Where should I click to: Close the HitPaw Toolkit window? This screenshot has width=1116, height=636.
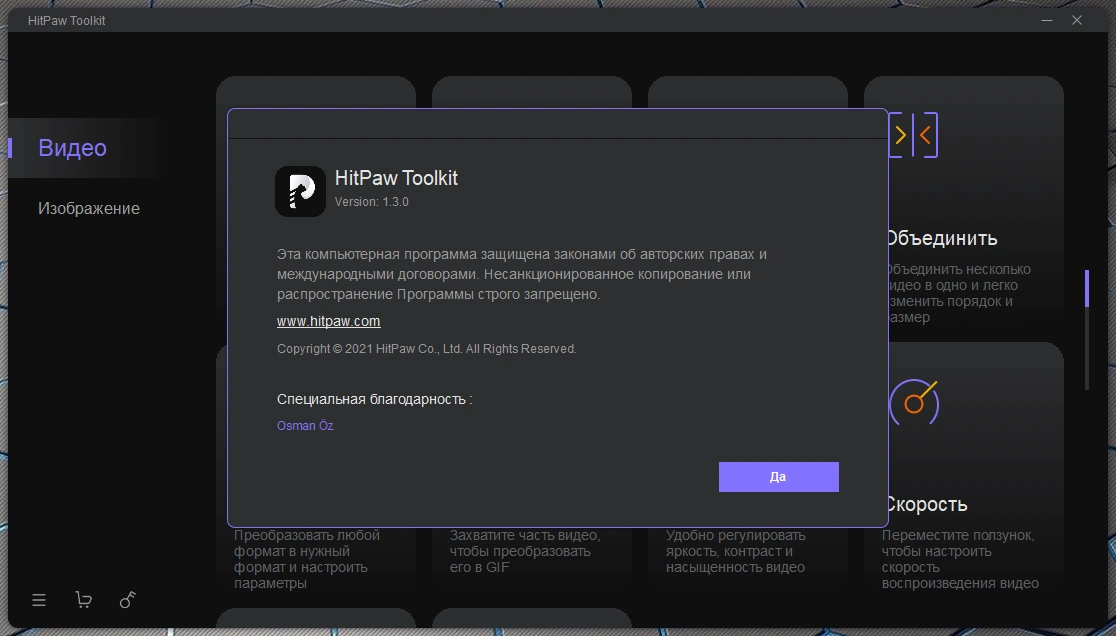(x=1077, y=20)
